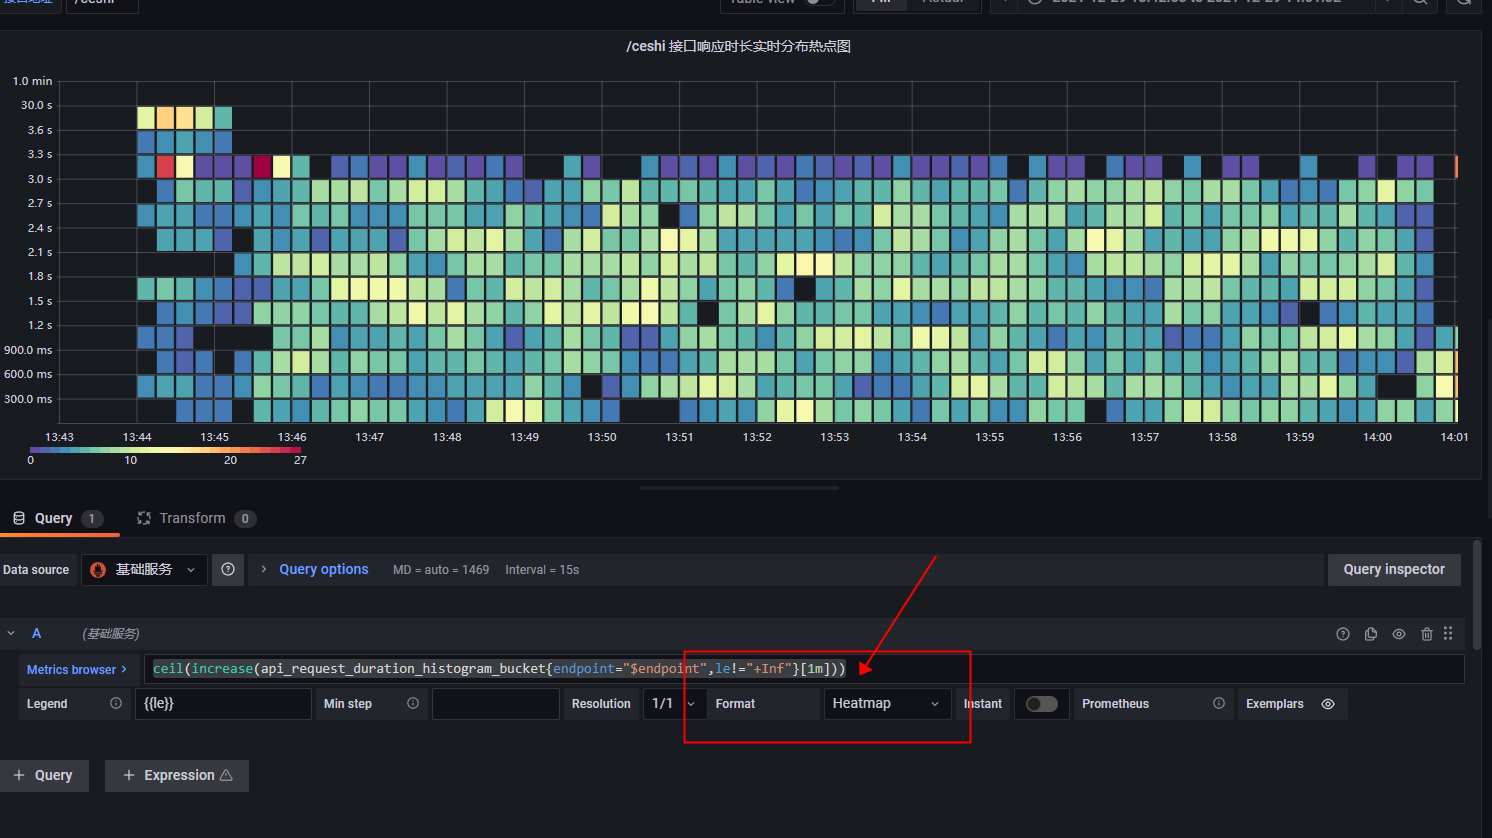Duplicate query A using copy icon
Image resolution: width=1492 pixels, height=838 pixels.
pos(1370,633)
